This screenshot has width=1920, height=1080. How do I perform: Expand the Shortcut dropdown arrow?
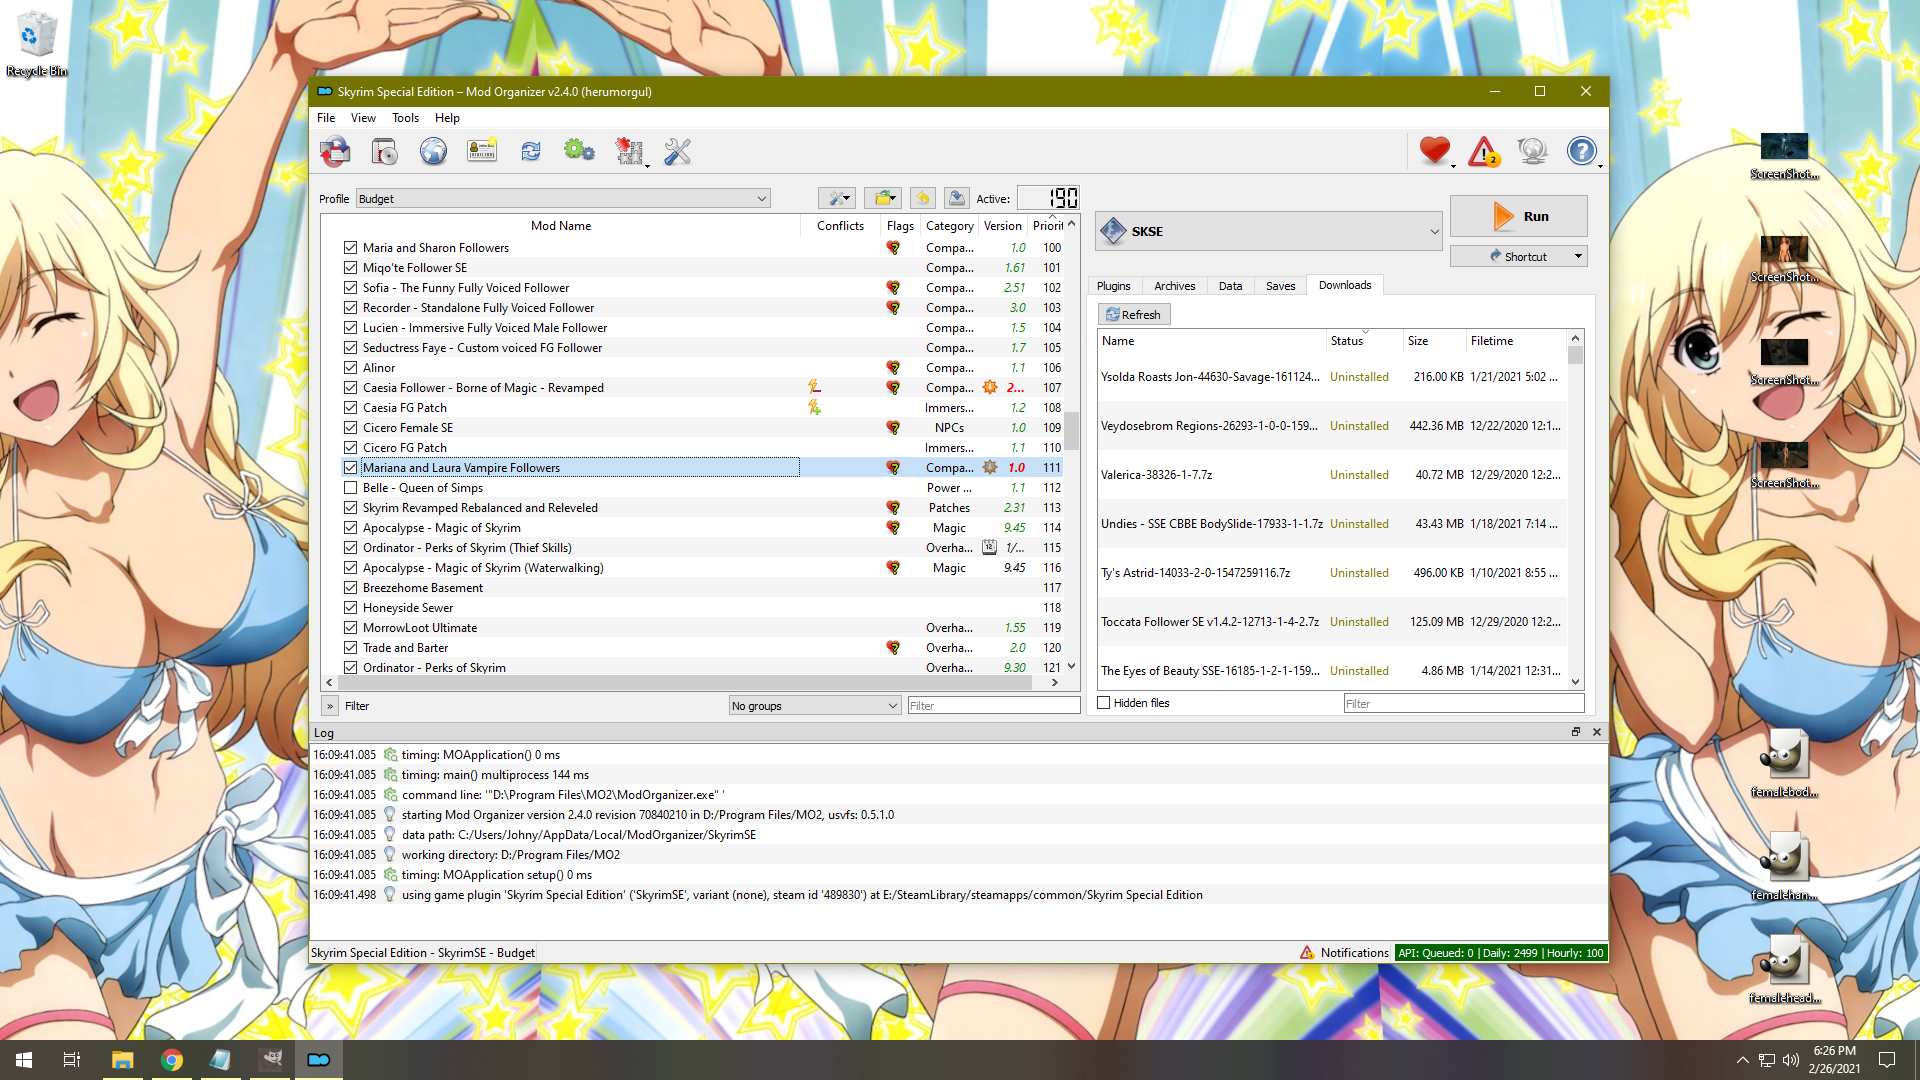(1578, 256)
